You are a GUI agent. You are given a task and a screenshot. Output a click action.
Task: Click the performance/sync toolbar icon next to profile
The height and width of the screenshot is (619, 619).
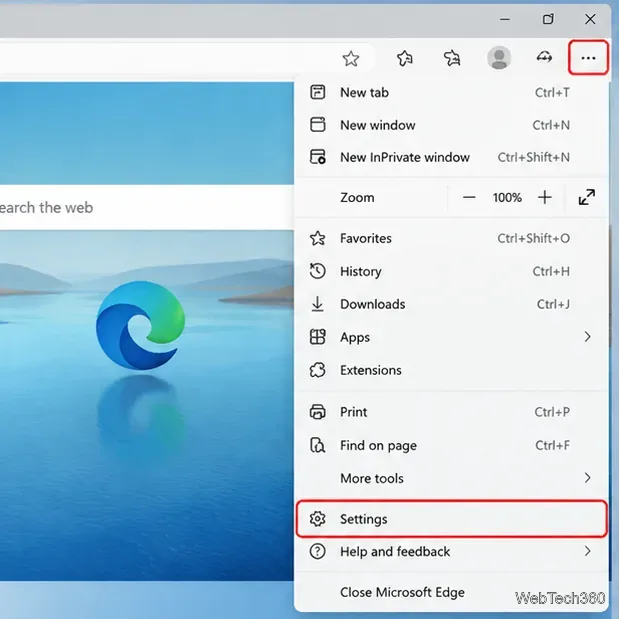coord(544,58)
